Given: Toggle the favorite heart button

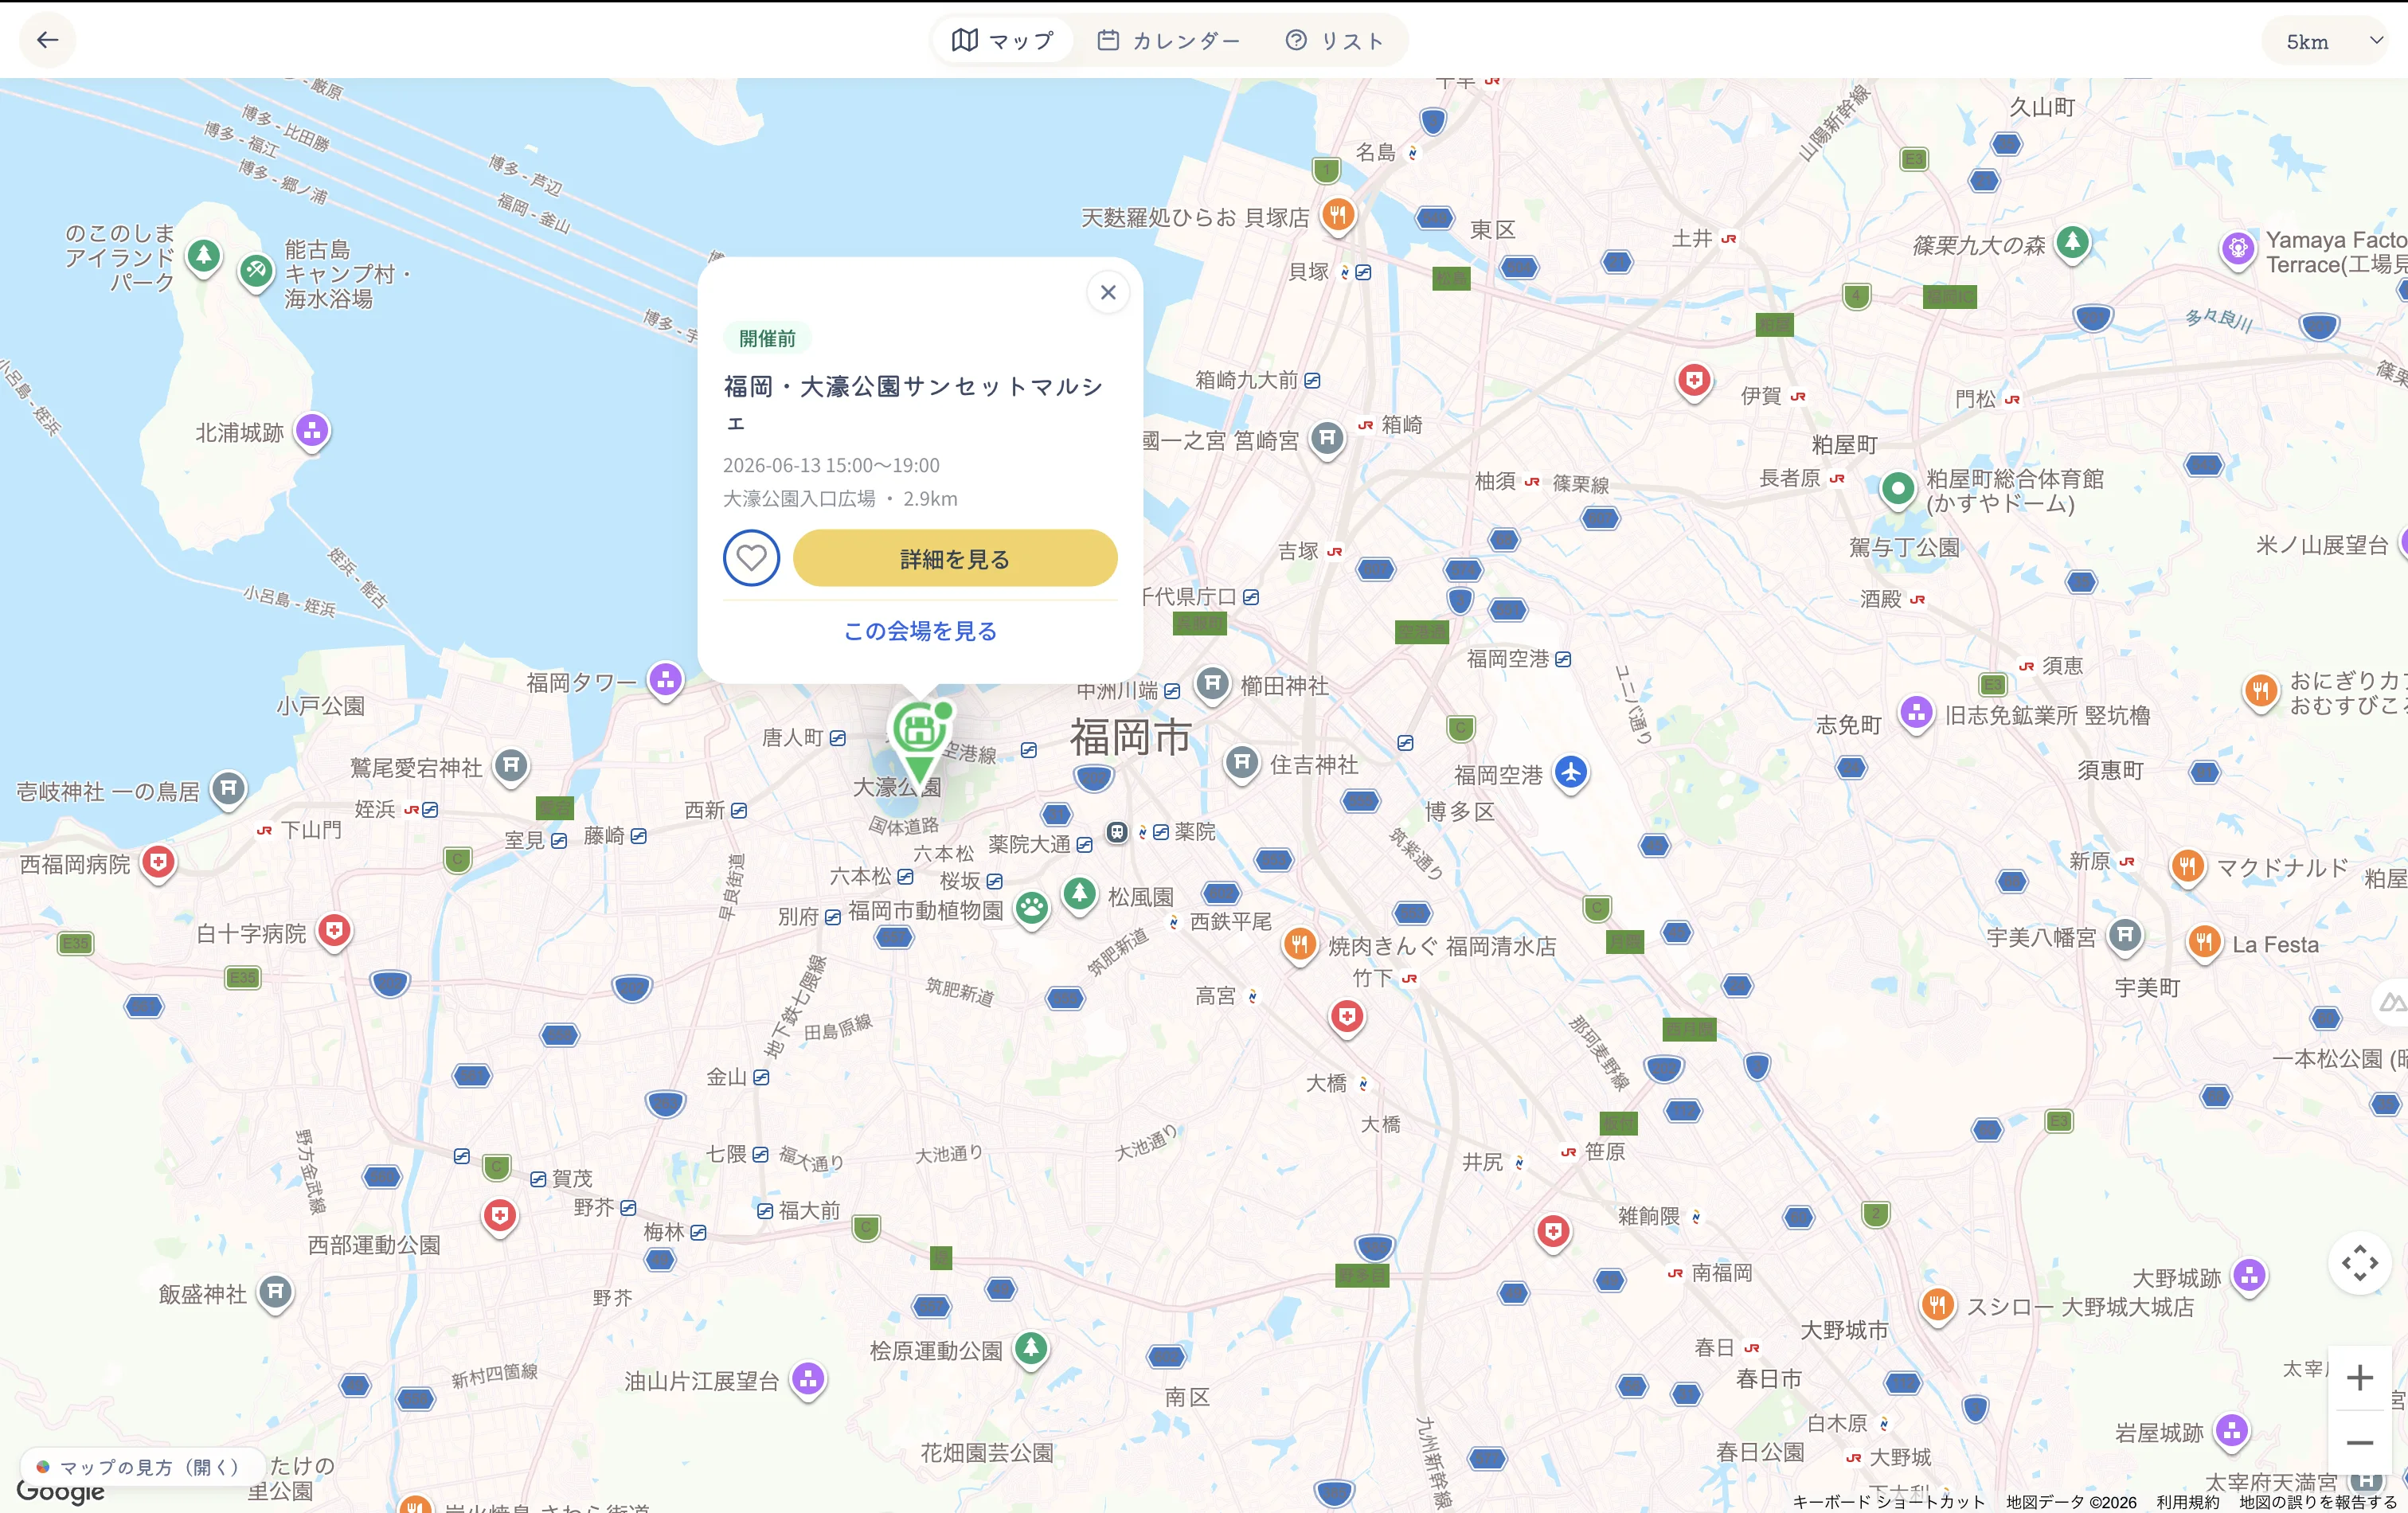Looking at the screenshot, I should tap(751, 558).
